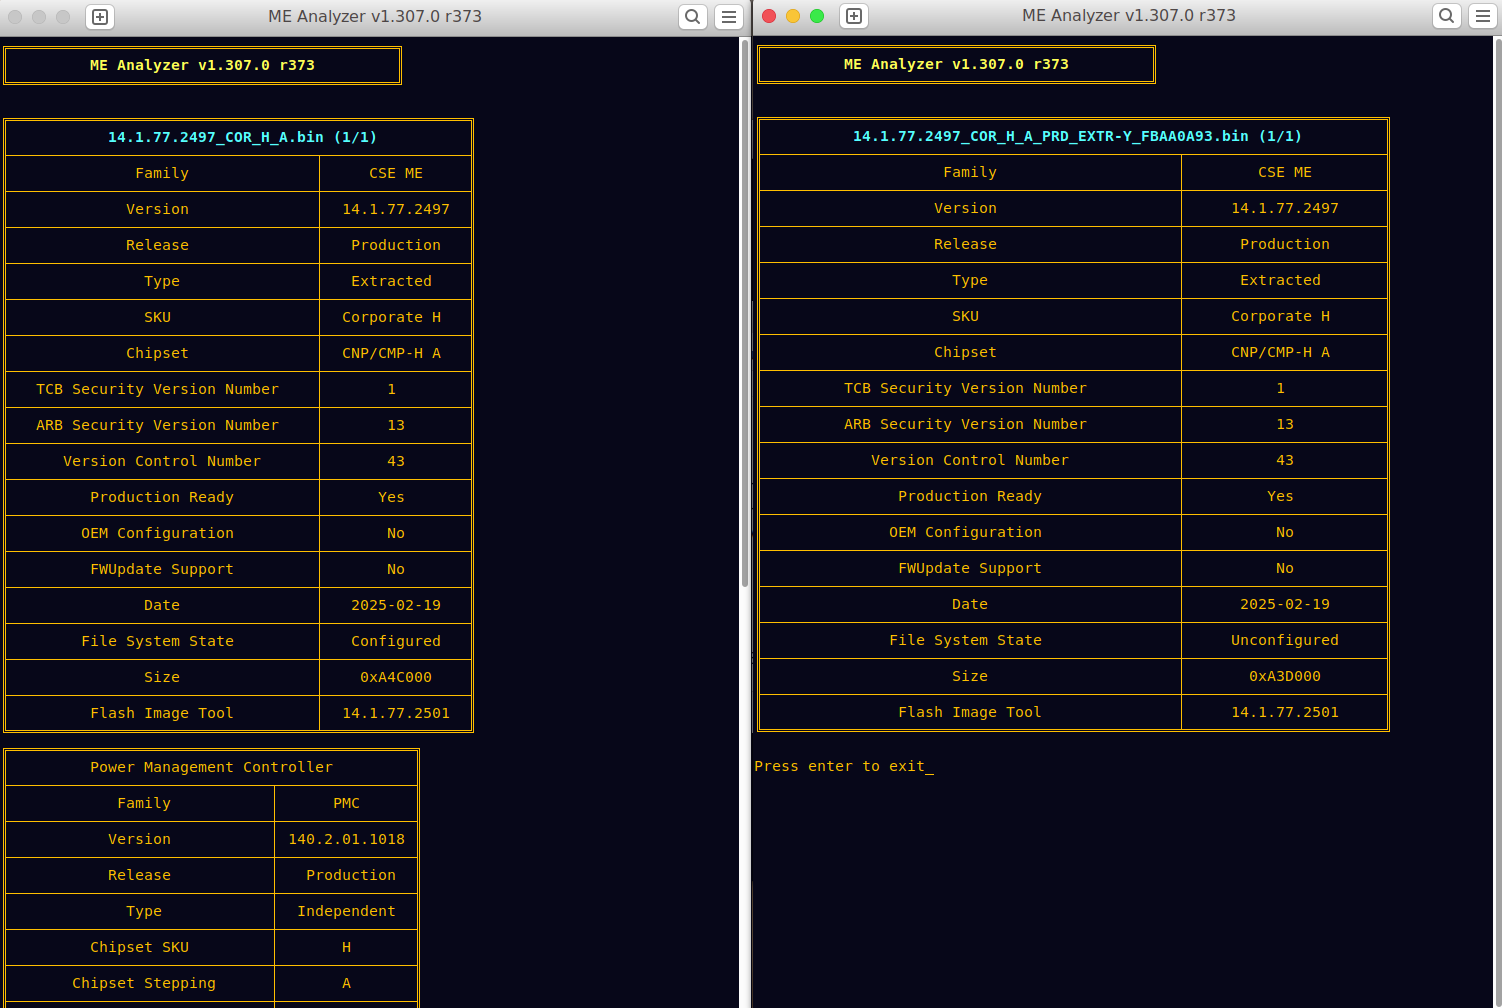The image size is (1502, 1008).
Task: Open the hamburger menu of the right window
Action: (1483, 16)
